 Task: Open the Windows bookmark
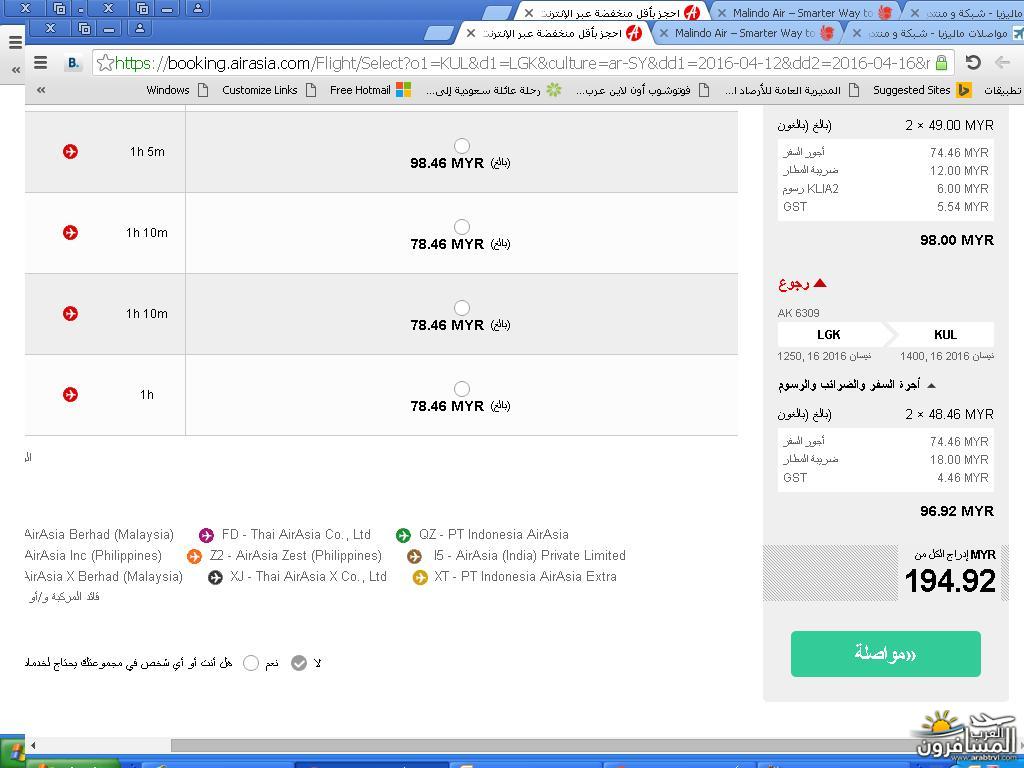coord(176,90)
